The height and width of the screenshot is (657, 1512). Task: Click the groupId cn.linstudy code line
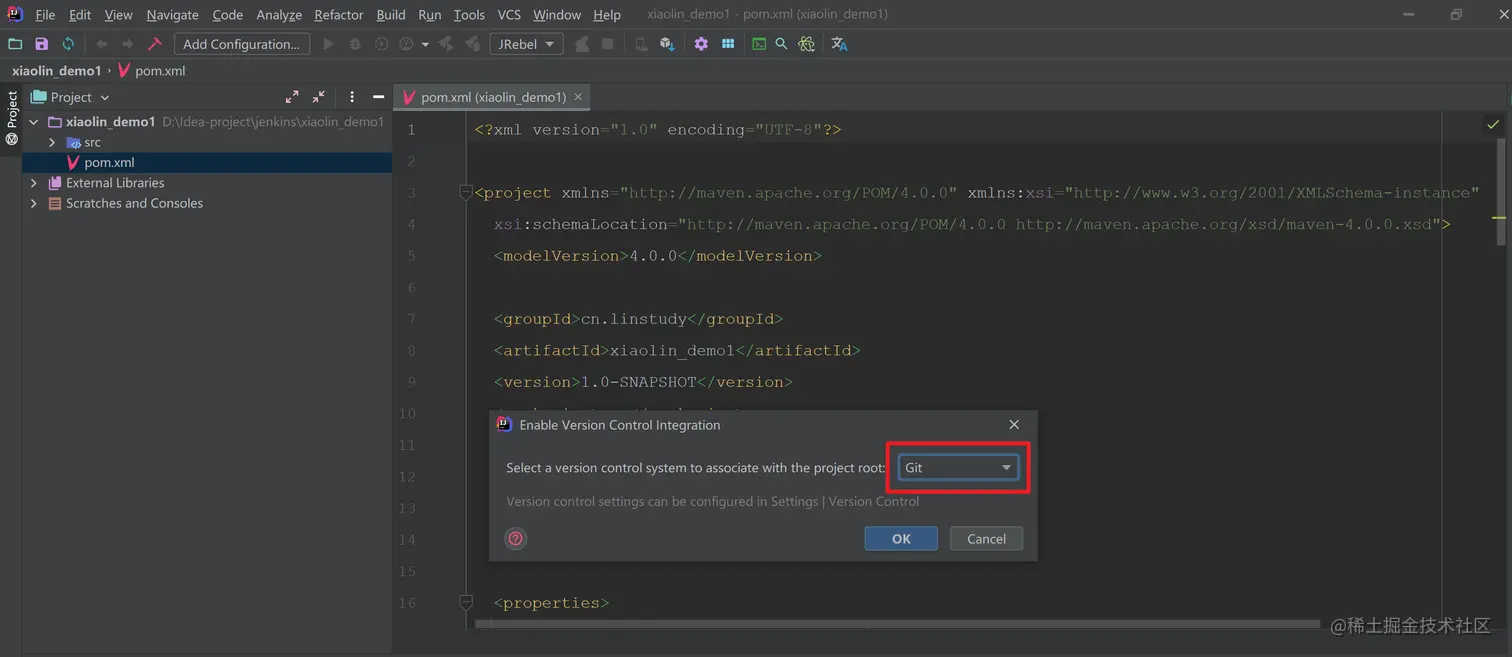pyautogui.click(x=638, y=319)
